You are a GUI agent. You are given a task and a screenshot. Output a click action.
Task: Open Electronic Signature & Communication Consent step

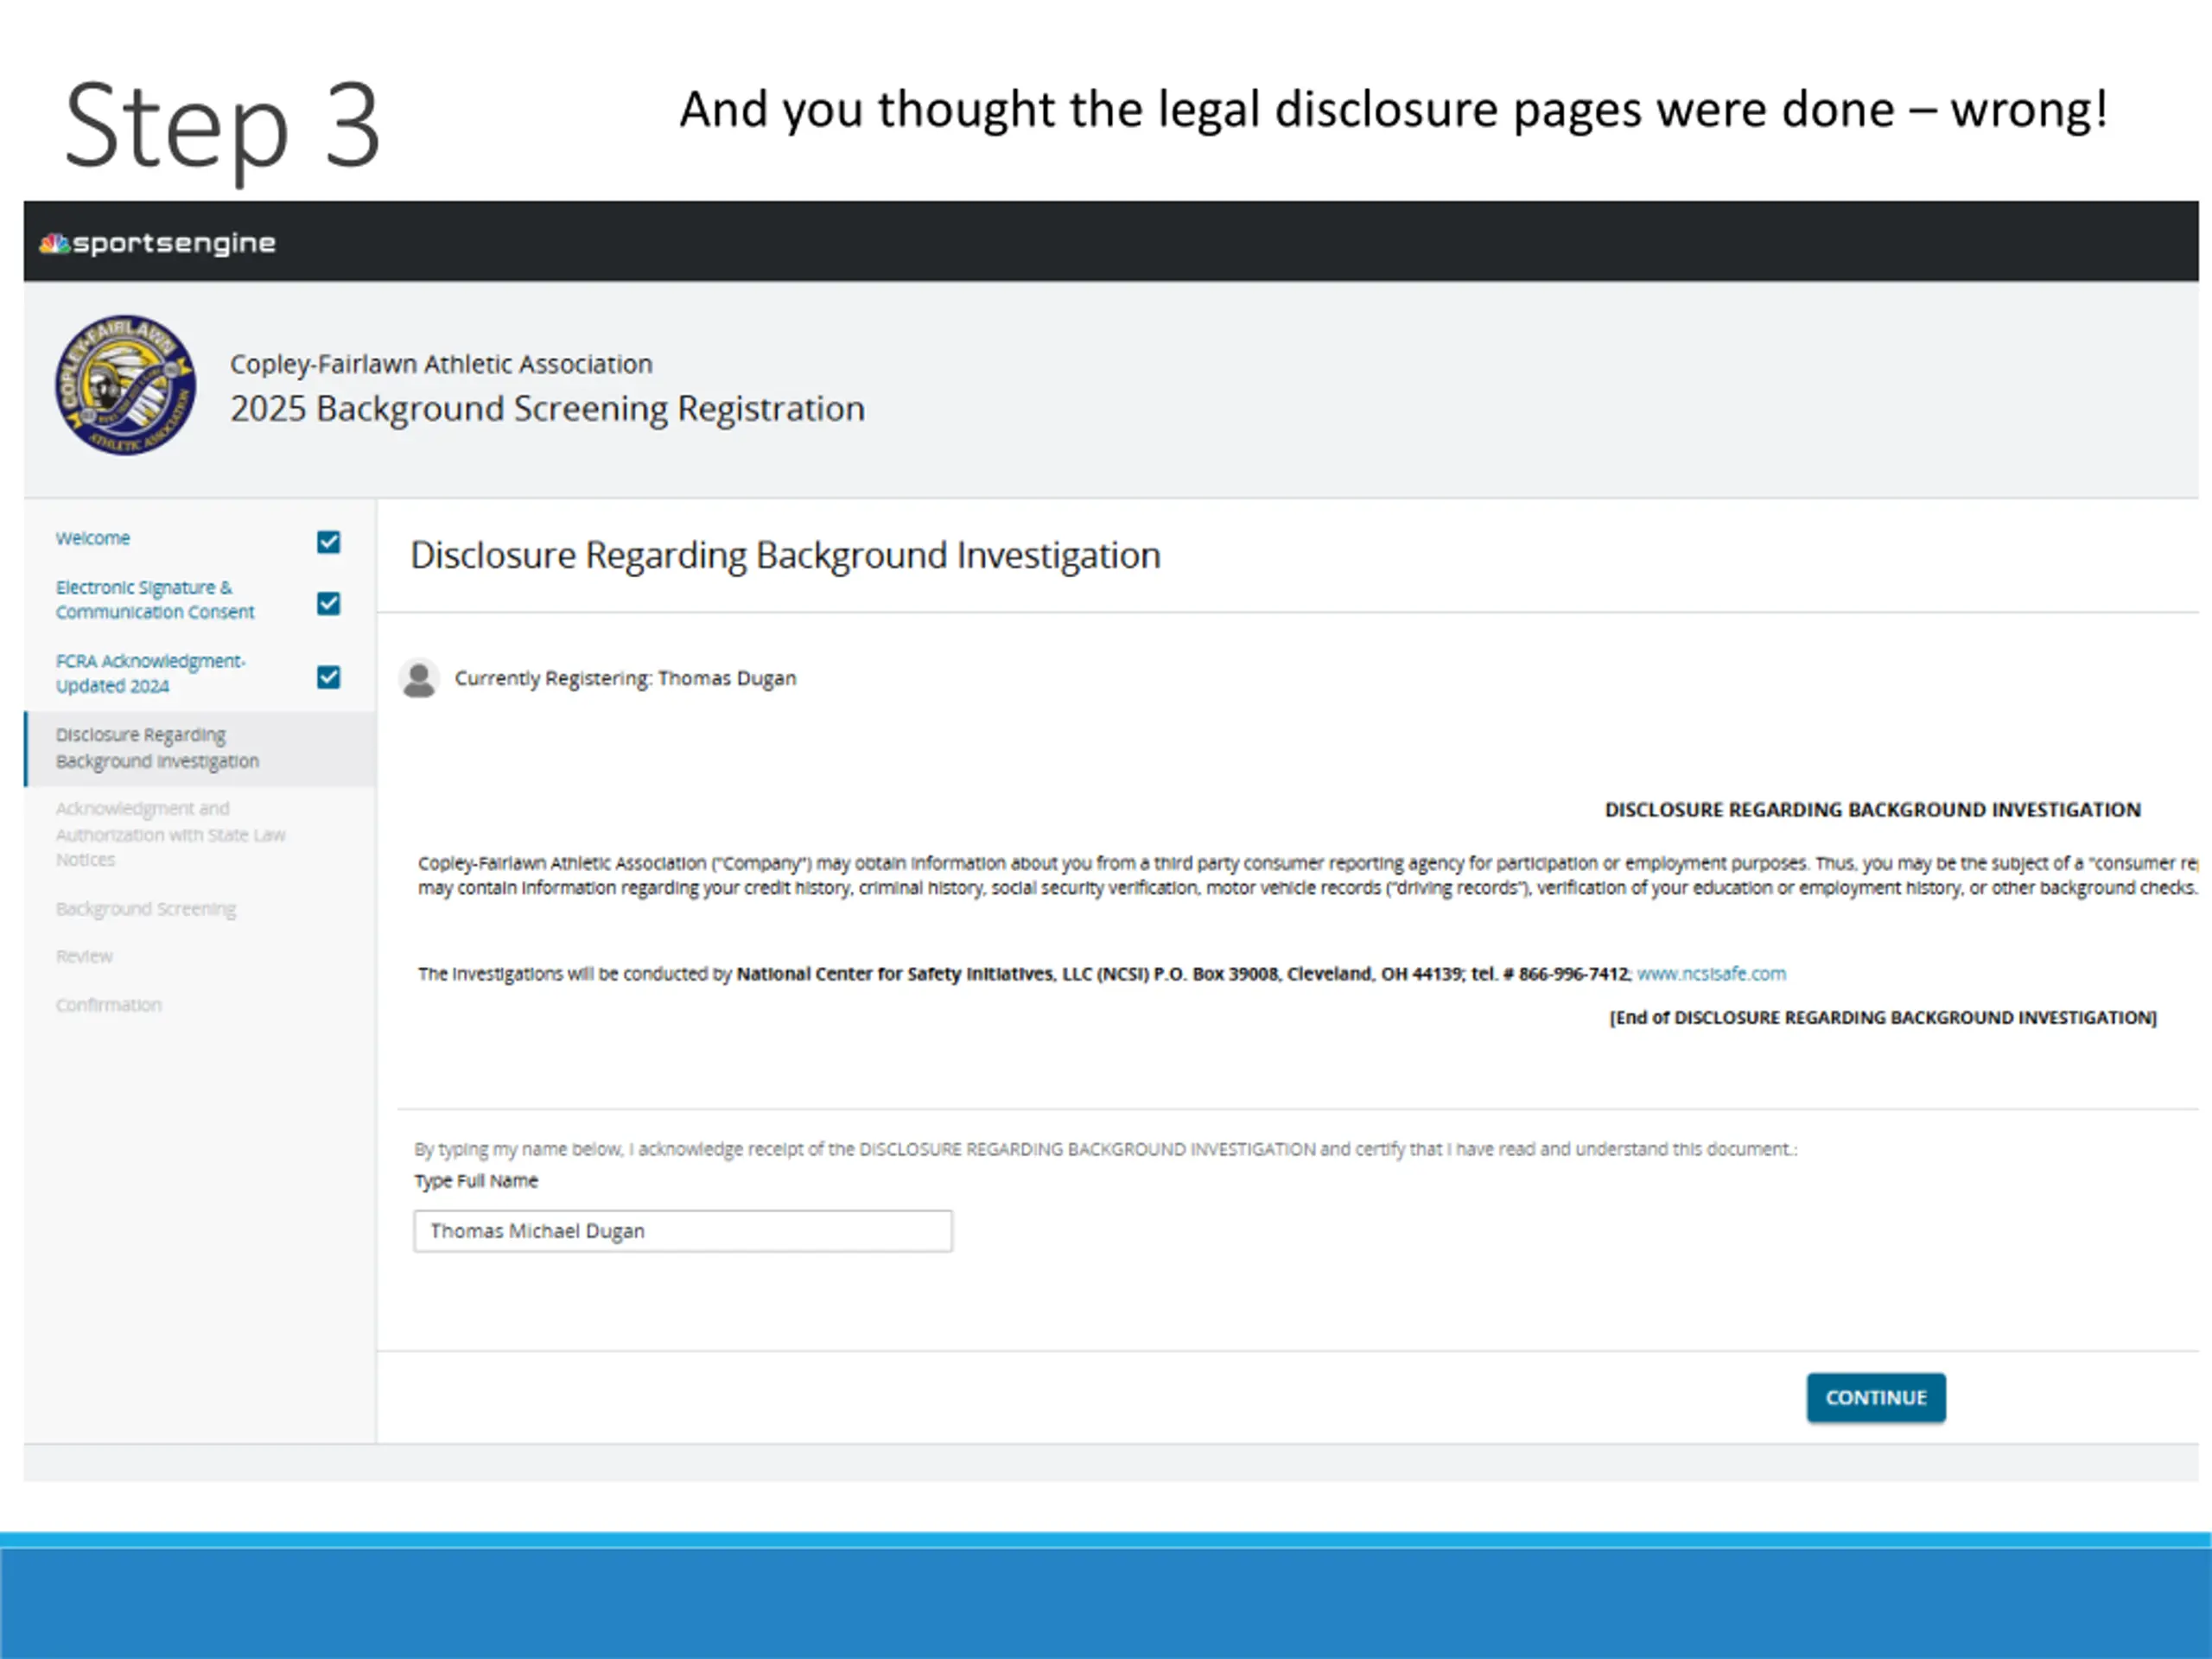pyautogui.click(x=155, y=599)
